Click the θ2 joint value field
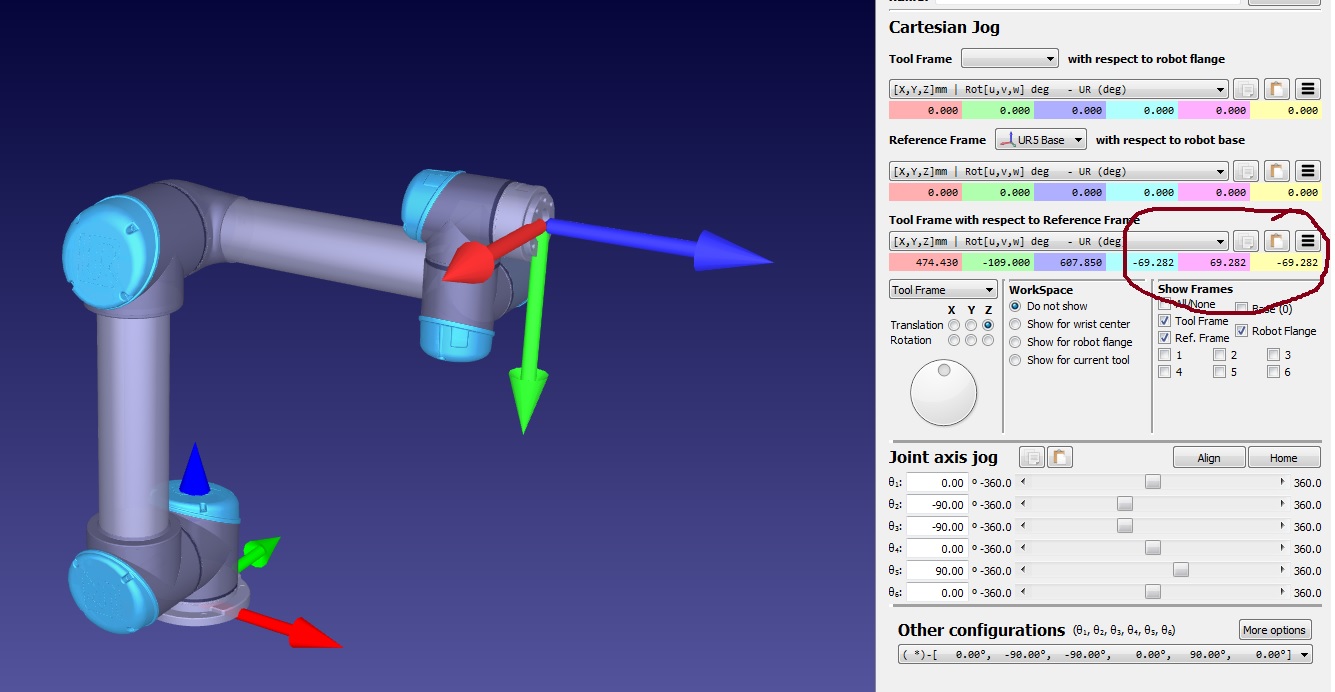The image size is (1335, 692). click(x=938, y=505)
